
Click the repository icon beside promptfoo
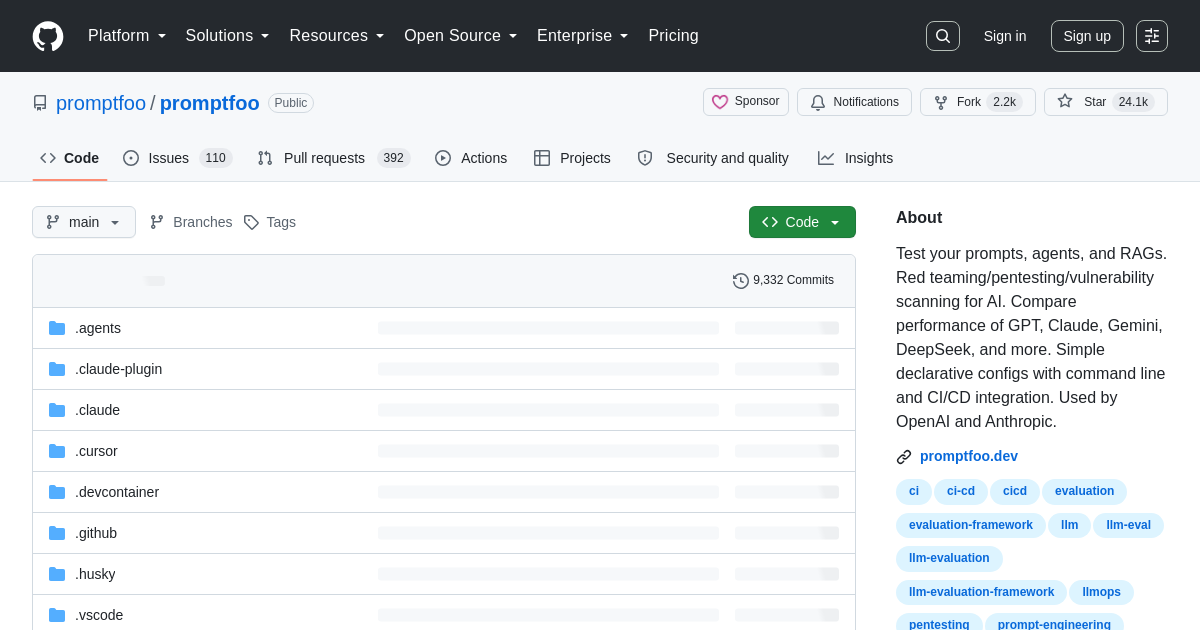40,103
